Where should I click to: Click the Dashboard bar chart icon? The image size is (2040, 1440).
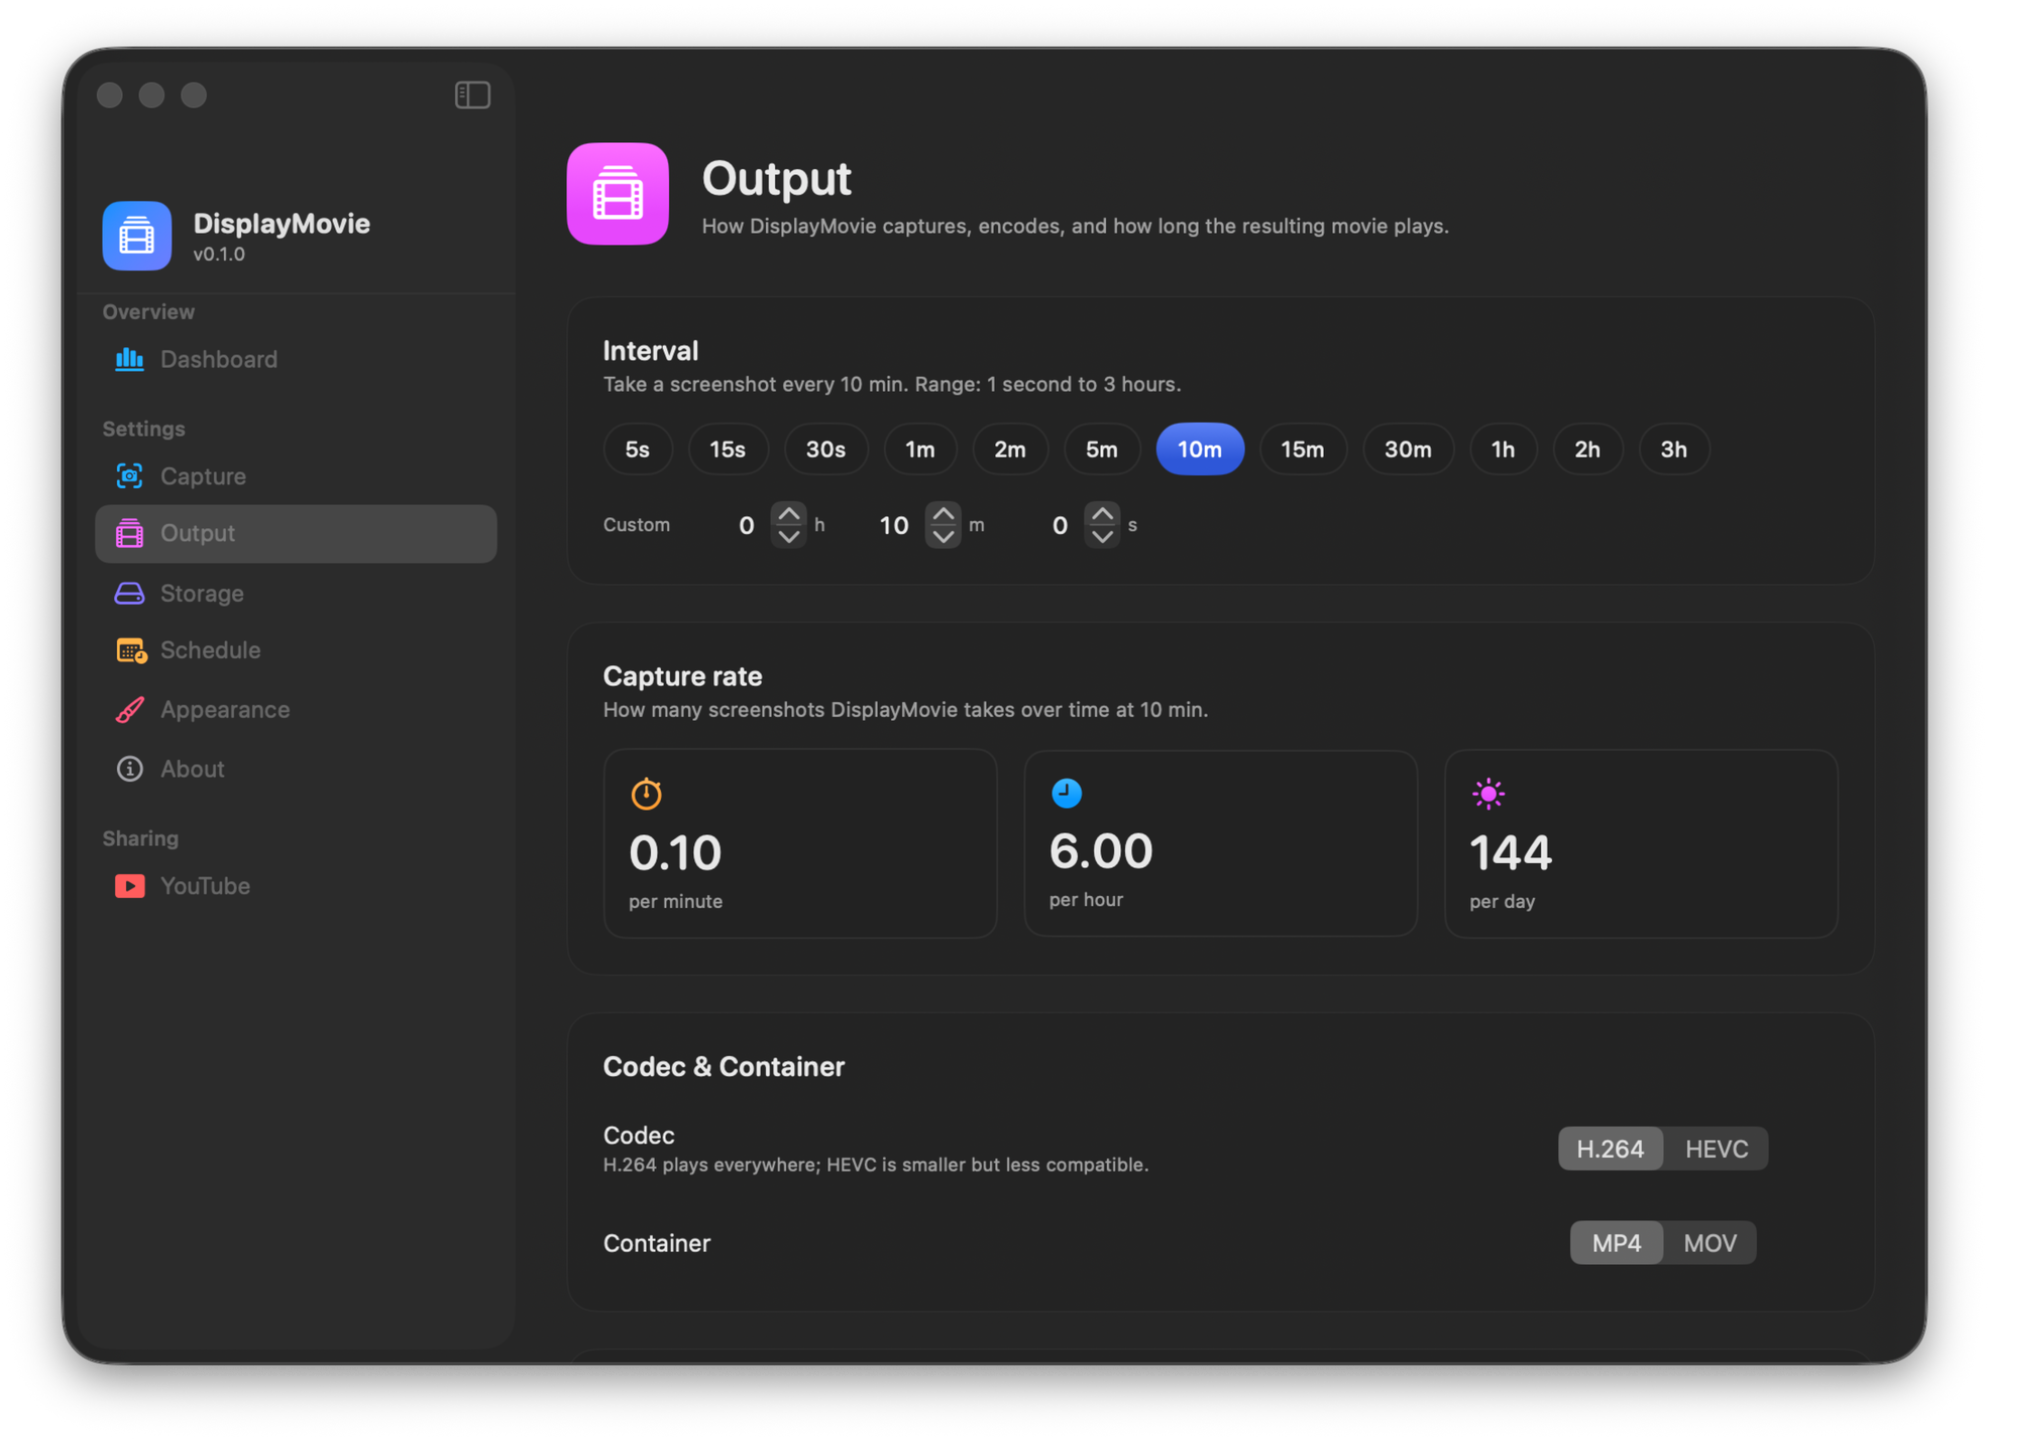[x=129, y=359]
